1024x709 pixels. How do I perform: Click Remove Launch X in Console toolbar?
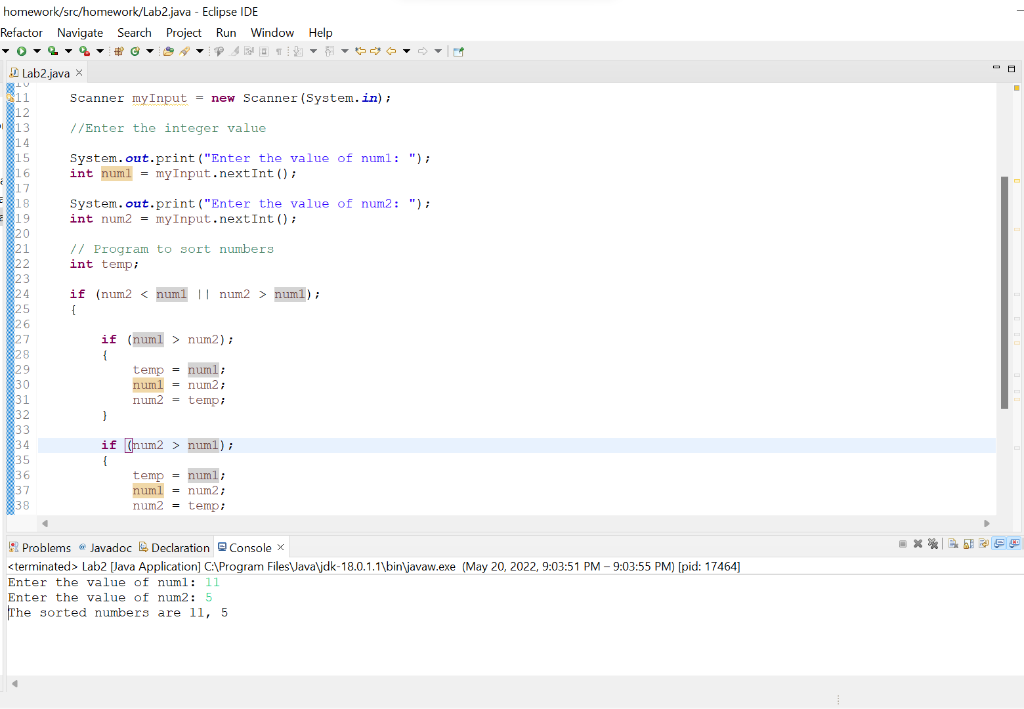[x=918, y=544]
